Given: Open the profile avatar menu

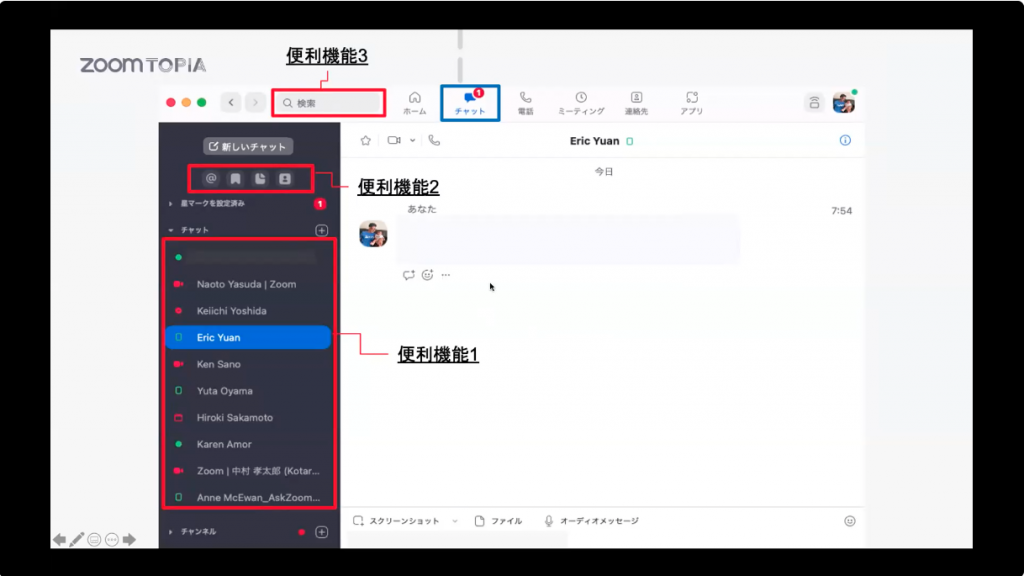Looking at the screenshot, I should (844, 103).
